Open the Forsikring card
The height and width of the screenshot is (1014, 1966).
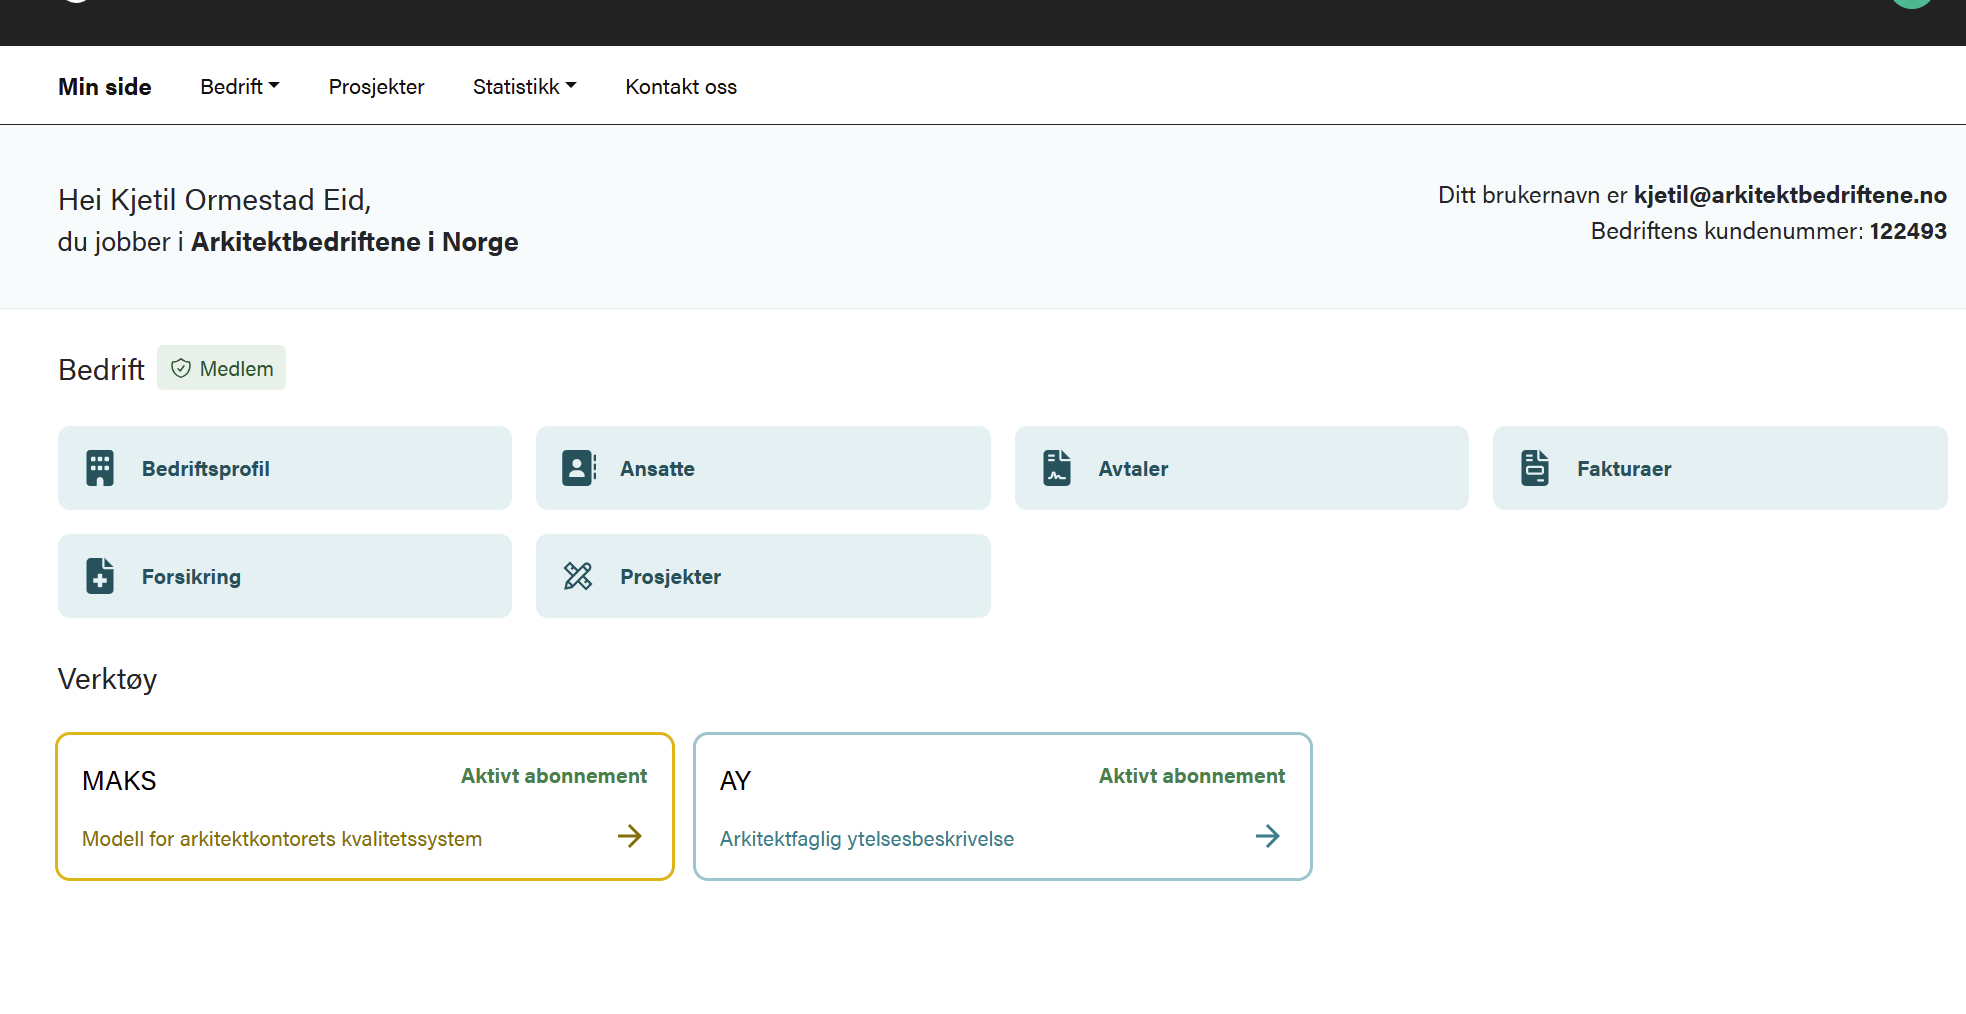pos(285,576)
